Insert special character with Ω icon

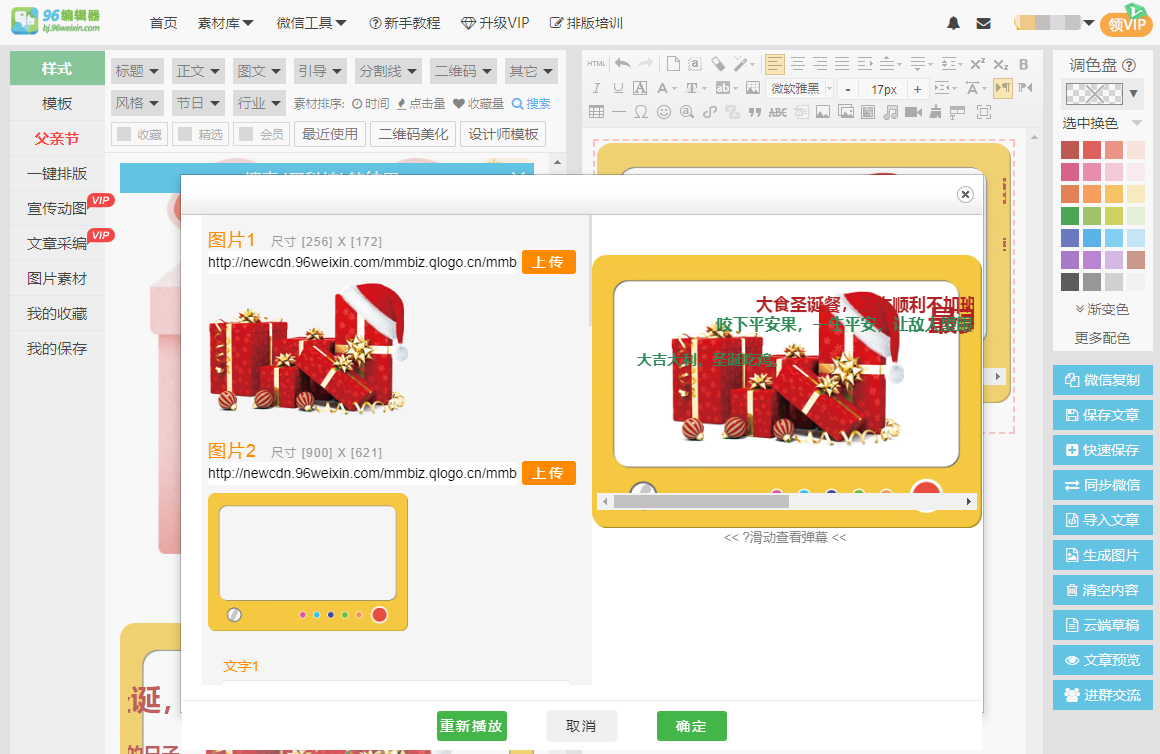click(x=641, y=112)
